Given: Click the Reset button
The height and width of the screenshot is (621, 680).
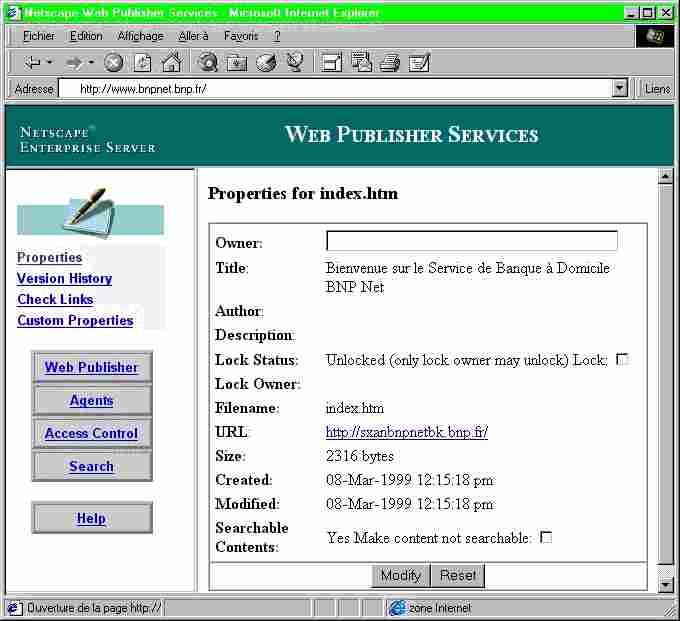Looking at the screenshot, I should [458, 575].
